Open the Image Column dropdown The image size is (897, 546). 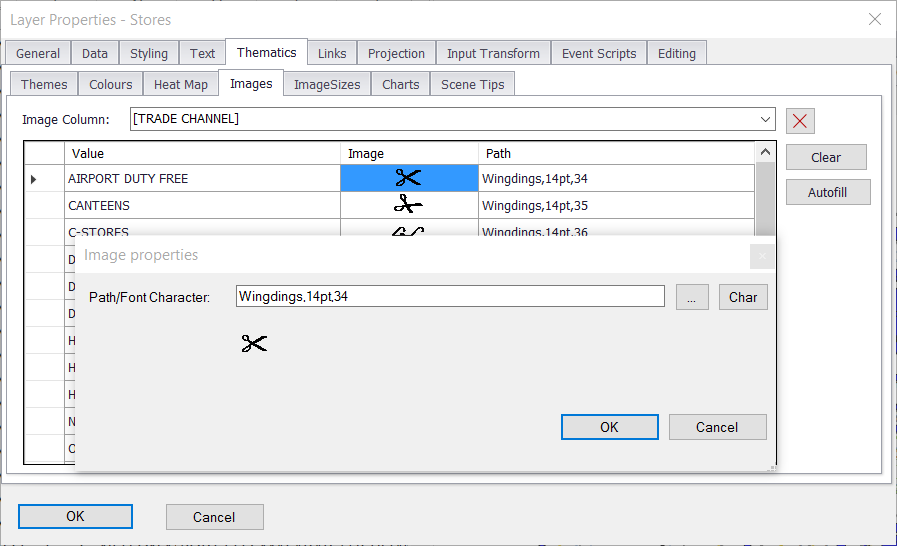765,120
